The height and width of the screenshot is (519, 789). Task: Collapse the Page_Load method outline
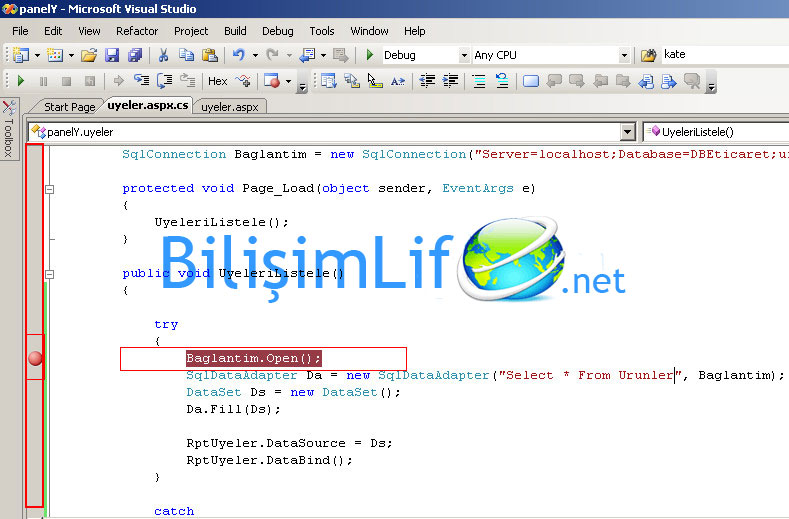pyautogui.click(x=49, y=189)
